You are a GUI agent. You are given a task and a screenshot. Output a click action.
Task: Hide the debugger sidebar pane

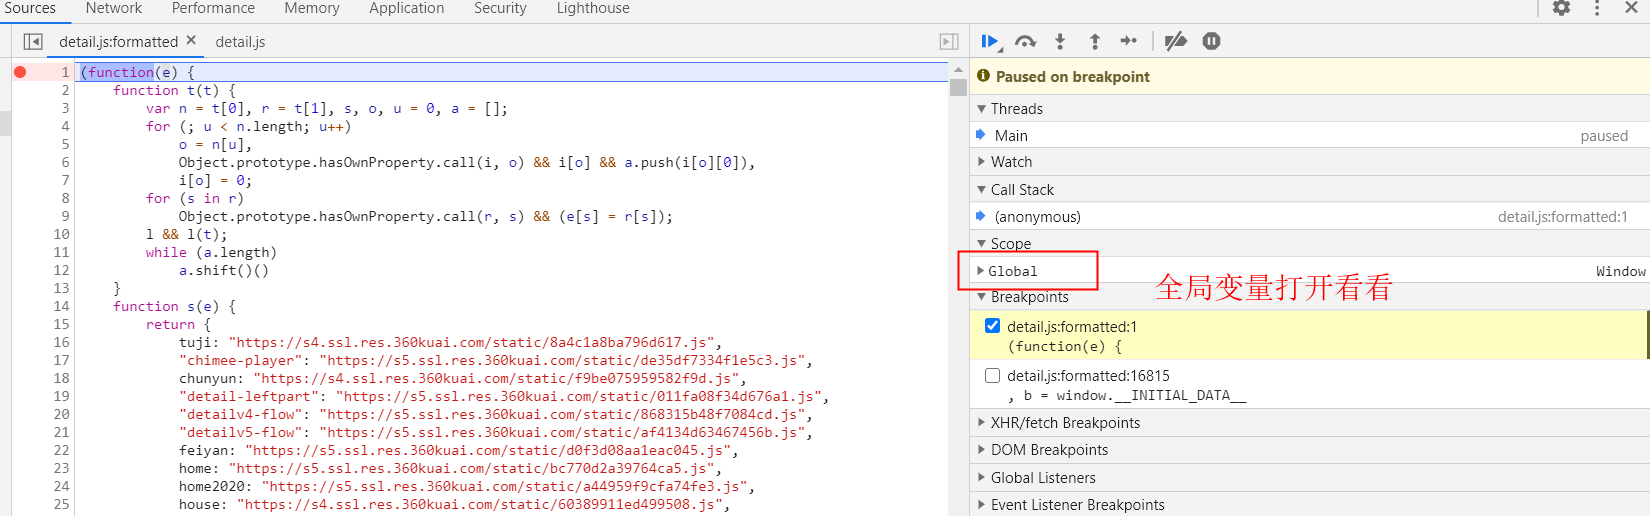click(949, 42)
